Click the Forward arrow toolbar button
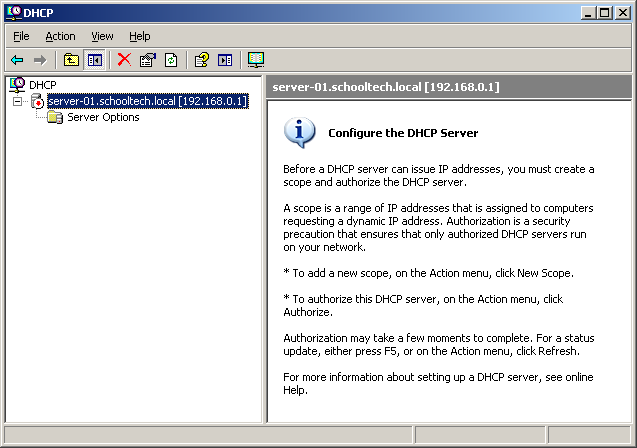Screen dimensions: 637x448 pos(40,60)
